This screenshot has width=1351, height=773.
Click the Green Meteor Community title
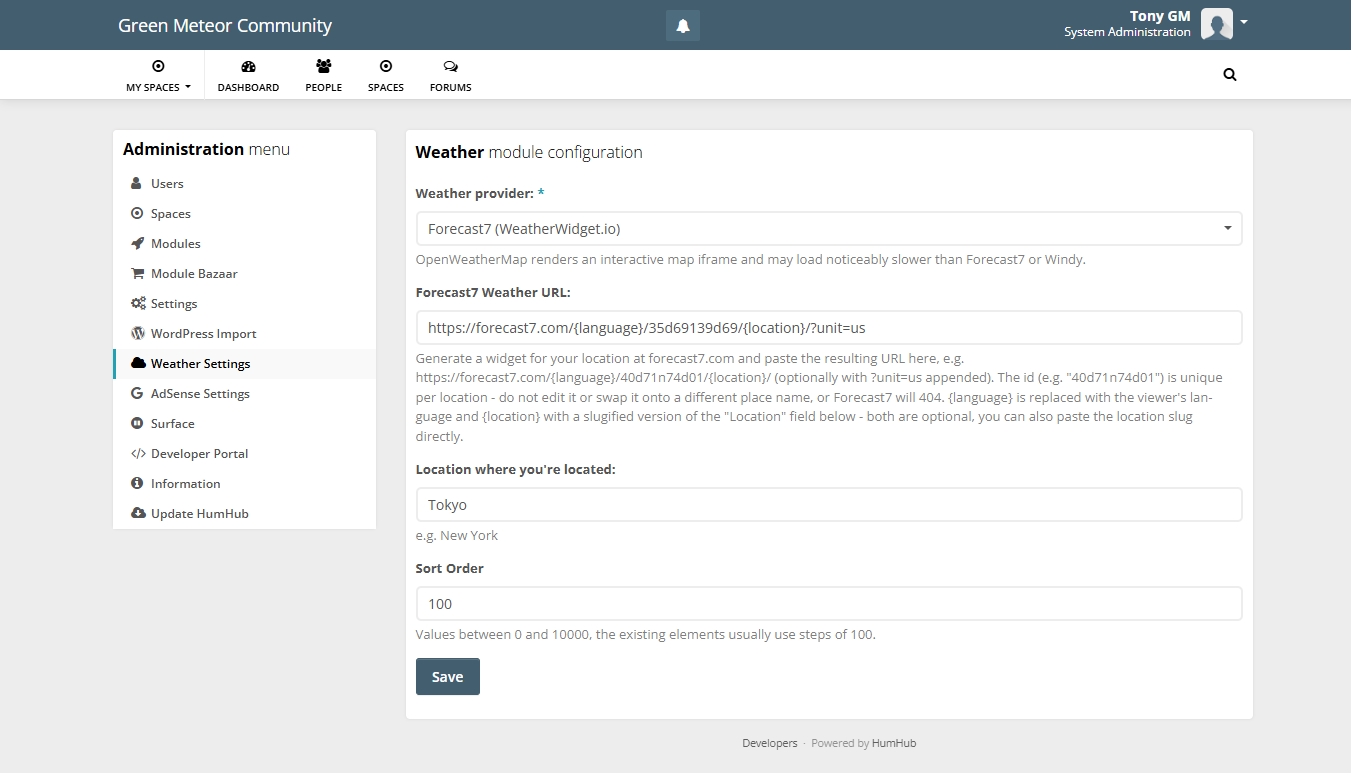pyautogui.click(x=225, y=26)
